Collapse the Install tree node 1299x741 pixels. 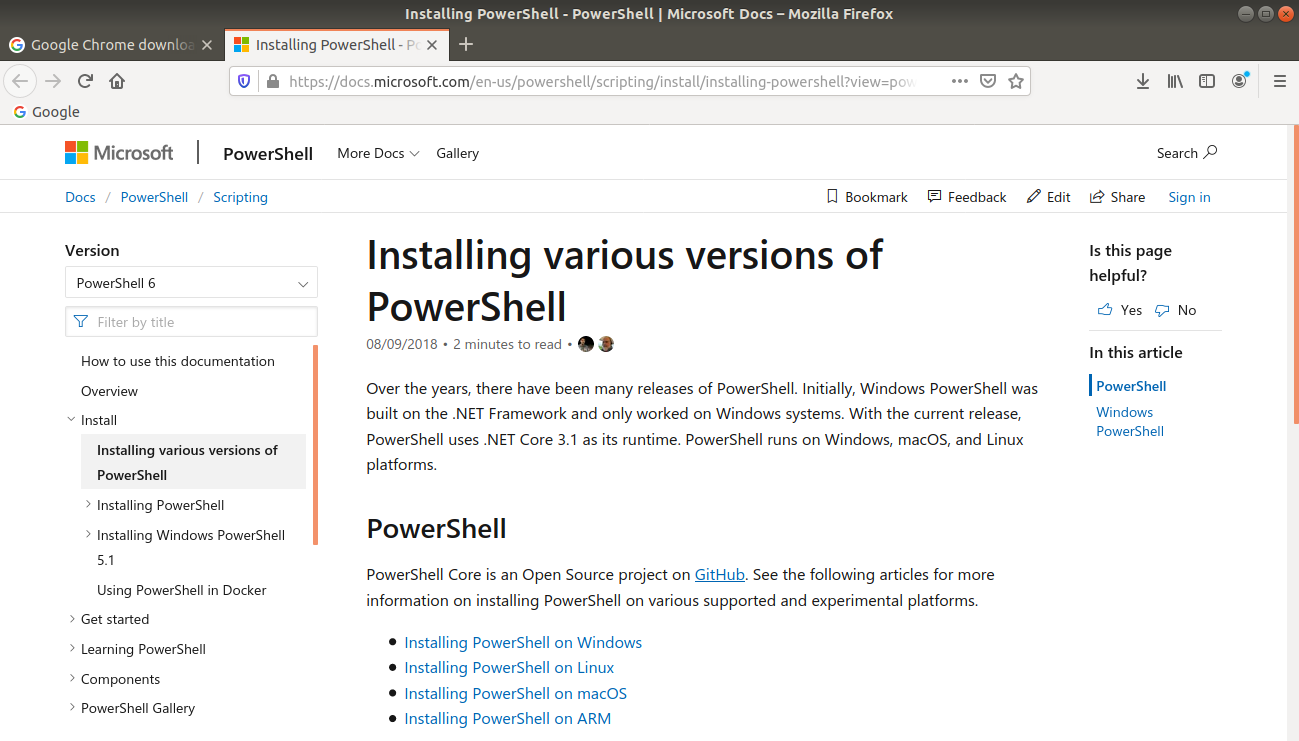tap(71, 420)
